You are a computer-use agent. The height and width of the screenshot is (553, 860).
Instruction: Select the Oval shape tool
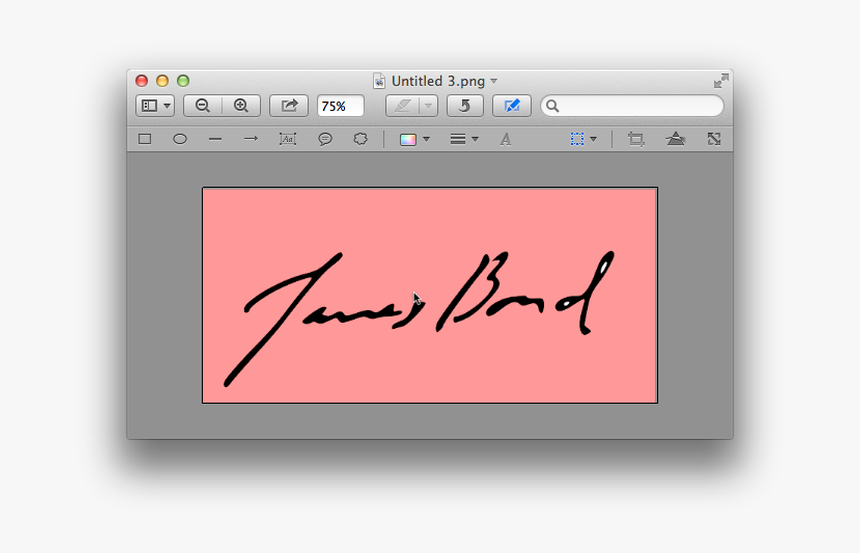click(x=180, y=139)
